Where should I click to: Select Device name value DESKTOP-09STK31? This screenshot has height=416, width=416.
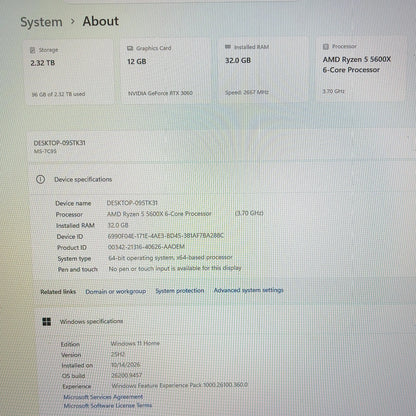click(x=132, y=203)
